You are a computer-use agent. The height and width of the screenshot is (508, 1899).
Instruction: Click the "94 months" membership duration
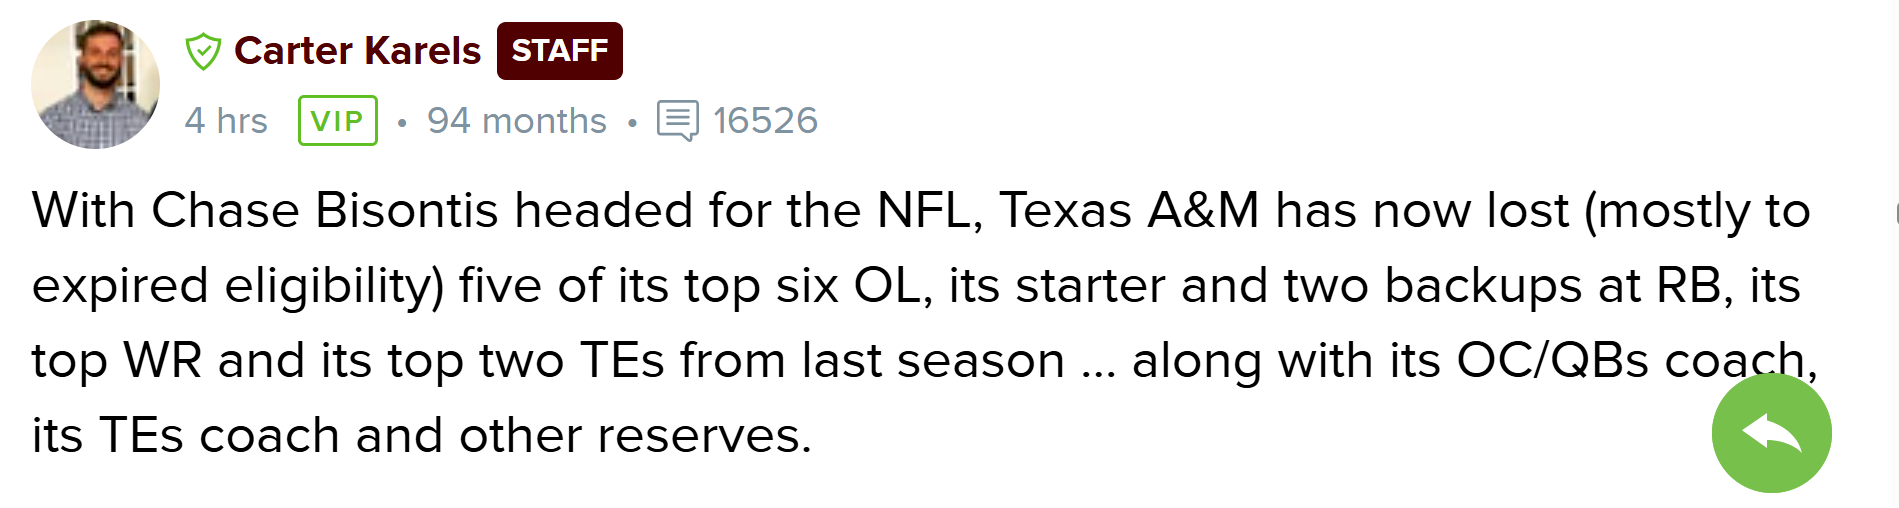click(516, 121)
